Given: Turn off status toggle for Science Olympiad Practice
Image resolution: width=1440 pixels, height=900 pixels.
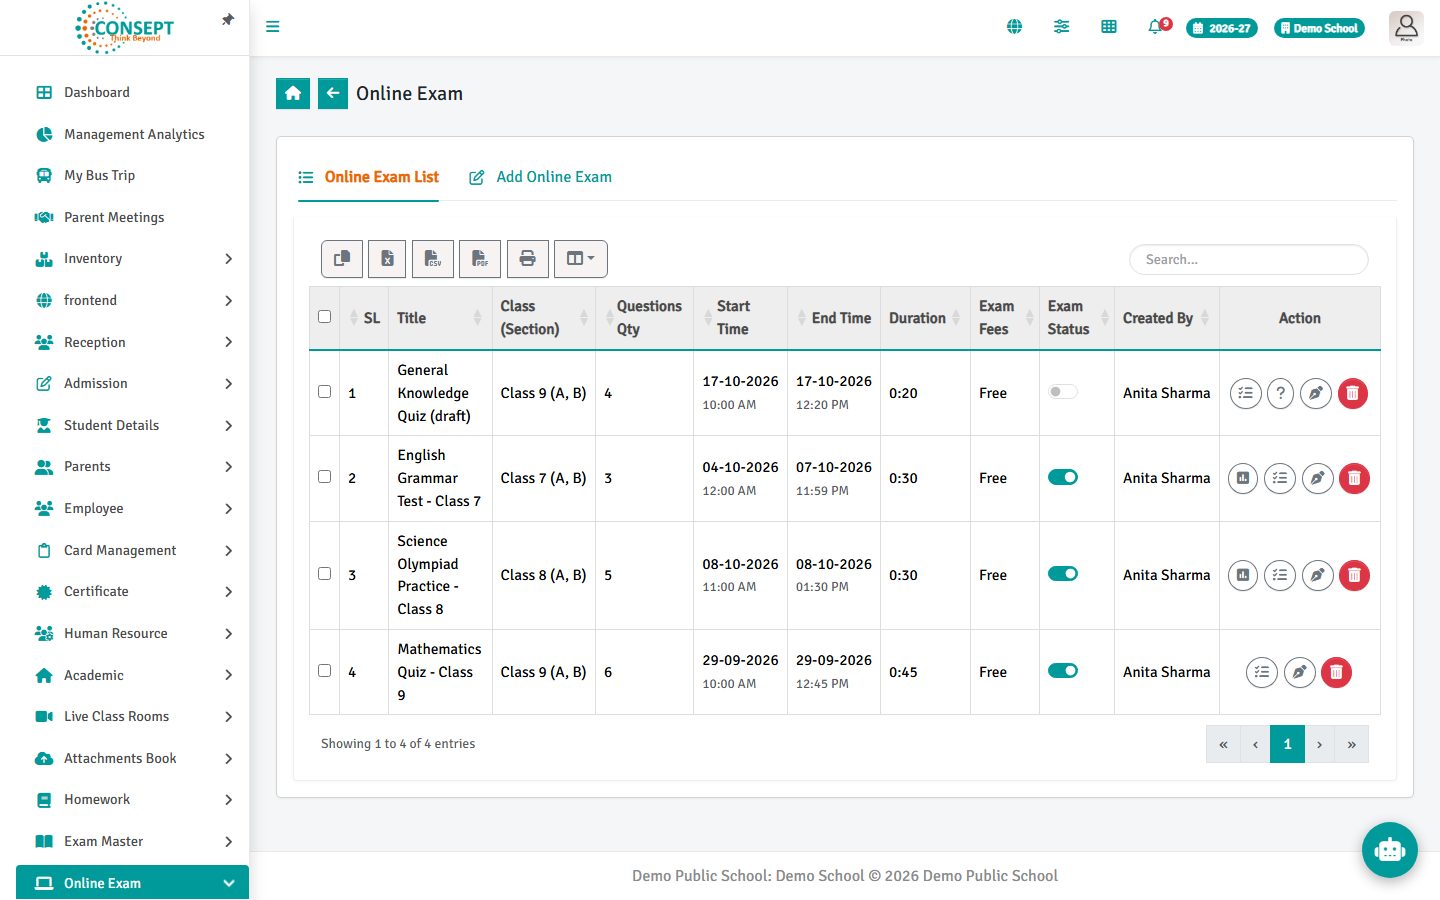Looking at the screenshot, I should pos(1063,574).
